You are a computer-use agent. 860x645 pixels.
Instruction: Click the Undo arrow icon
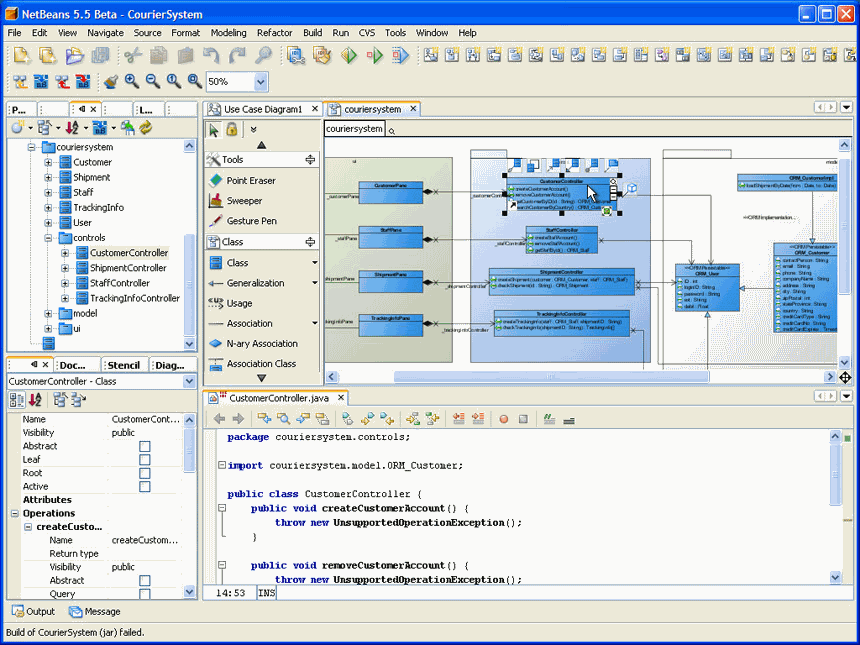[x=211, y=55]
